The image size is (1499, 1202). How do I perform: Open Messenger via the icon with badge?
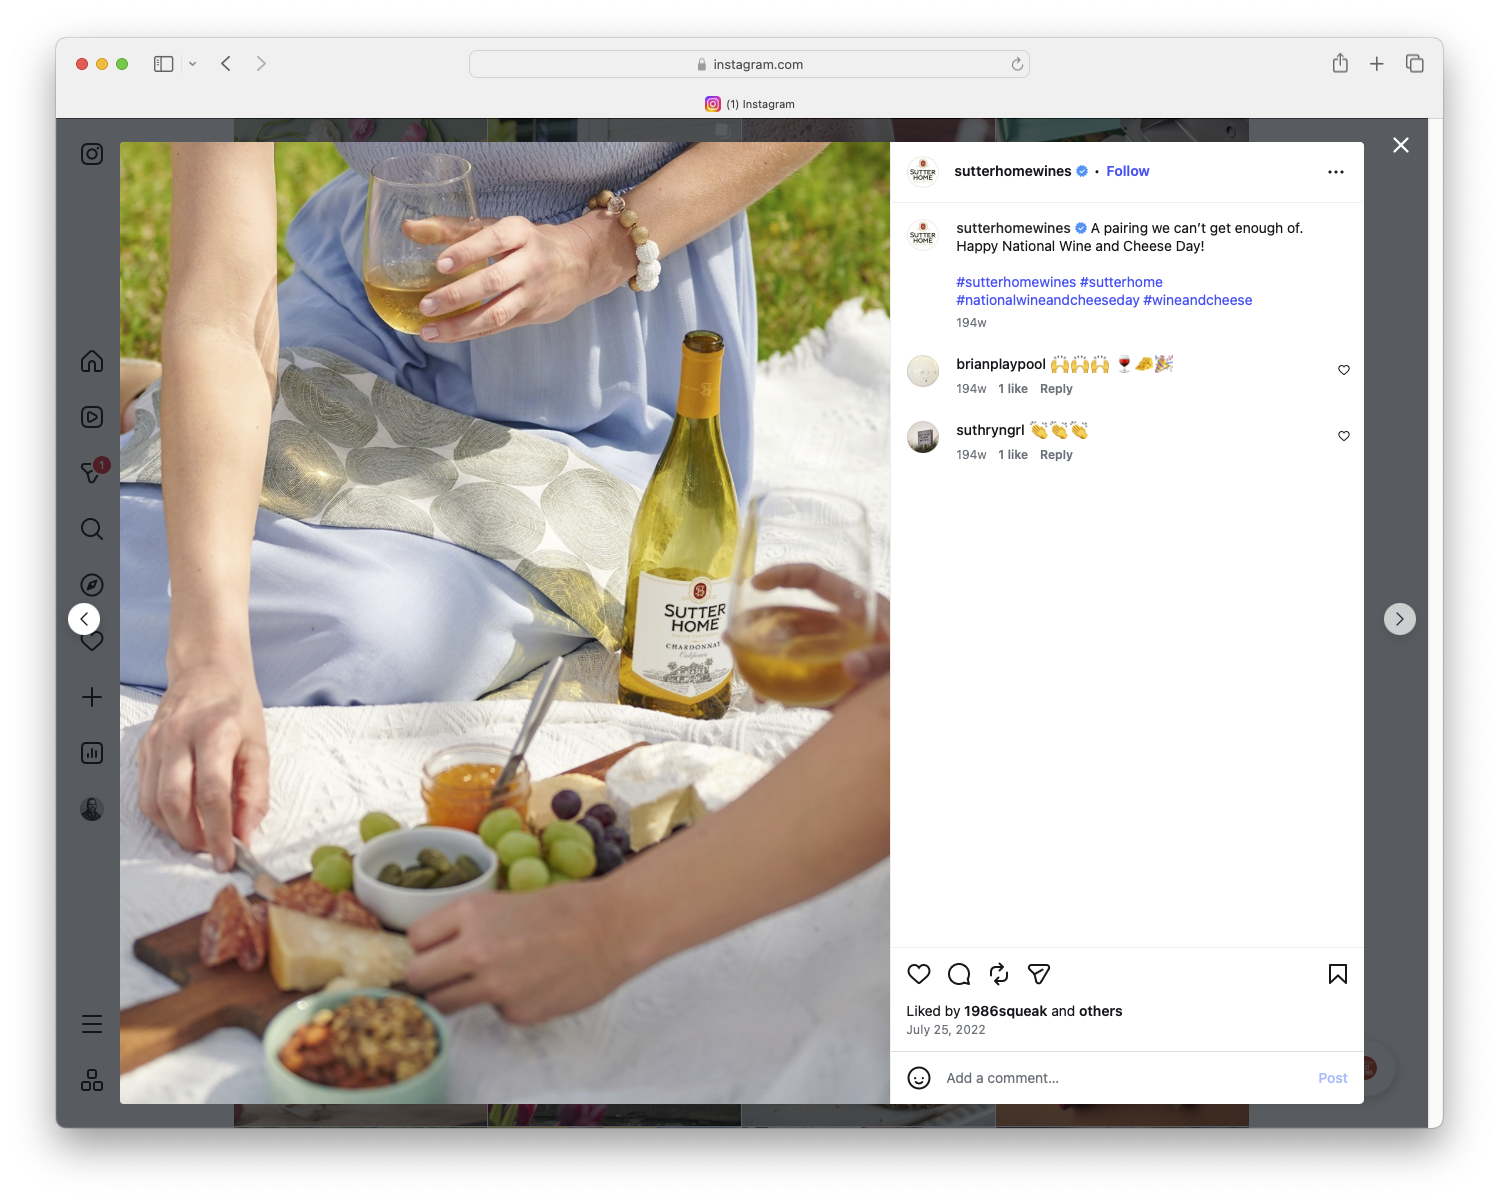point(91,473)
